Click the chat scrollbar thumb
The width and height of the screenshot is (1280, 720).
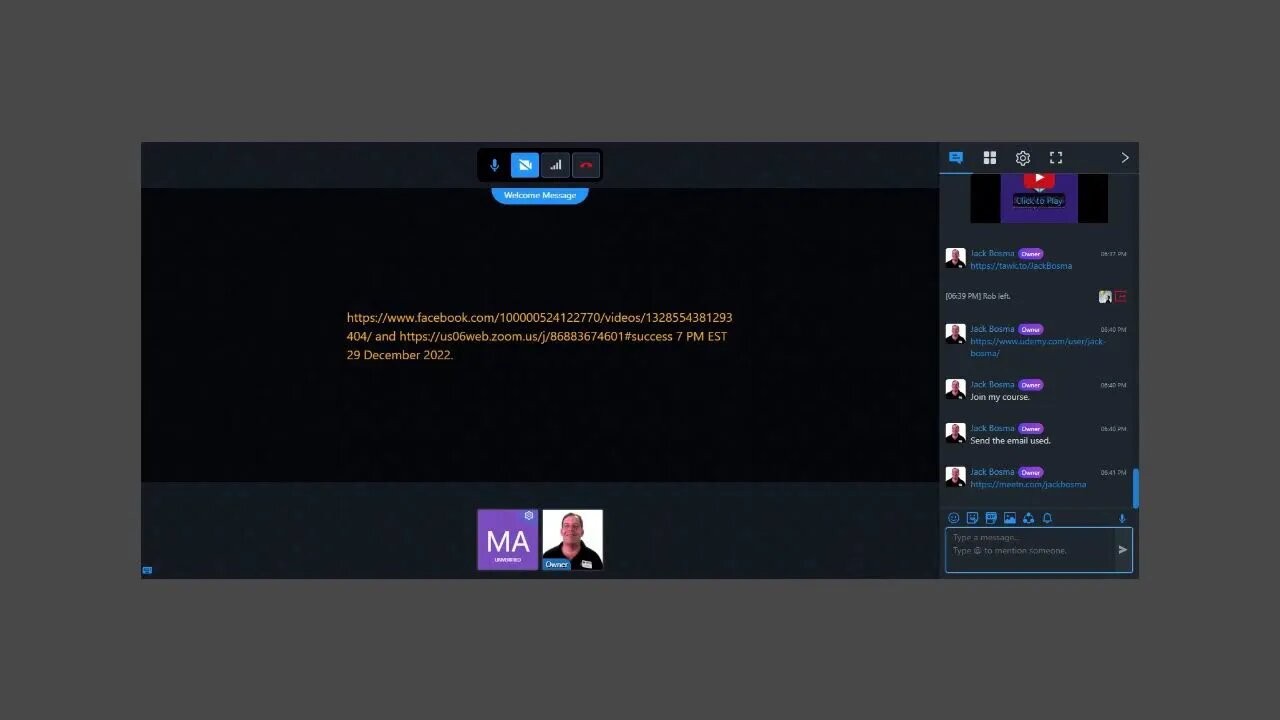point(1135,488)
